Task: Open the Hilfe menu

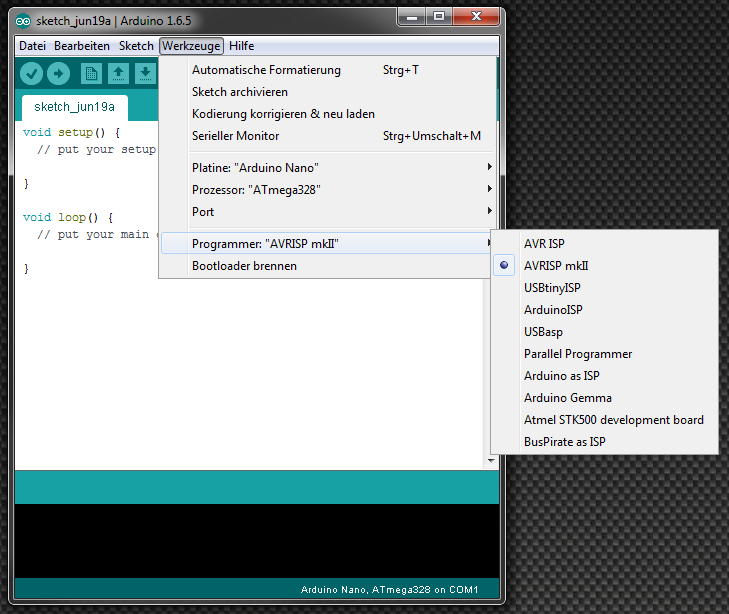Action: (x=241, y=46)
